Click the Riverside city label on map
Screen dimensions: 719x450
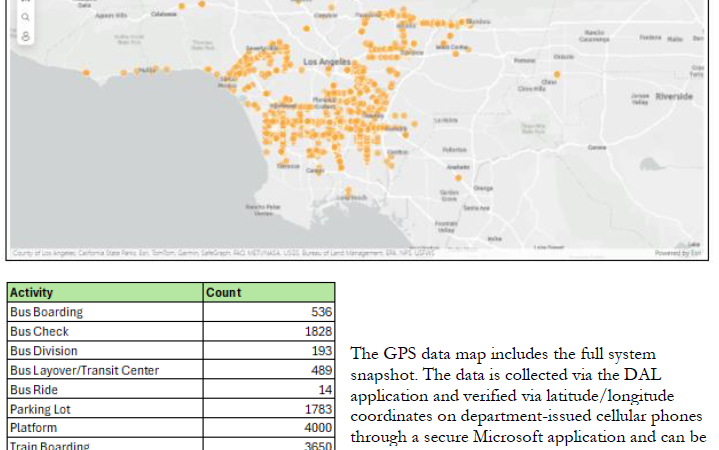[x=673, y=96]
